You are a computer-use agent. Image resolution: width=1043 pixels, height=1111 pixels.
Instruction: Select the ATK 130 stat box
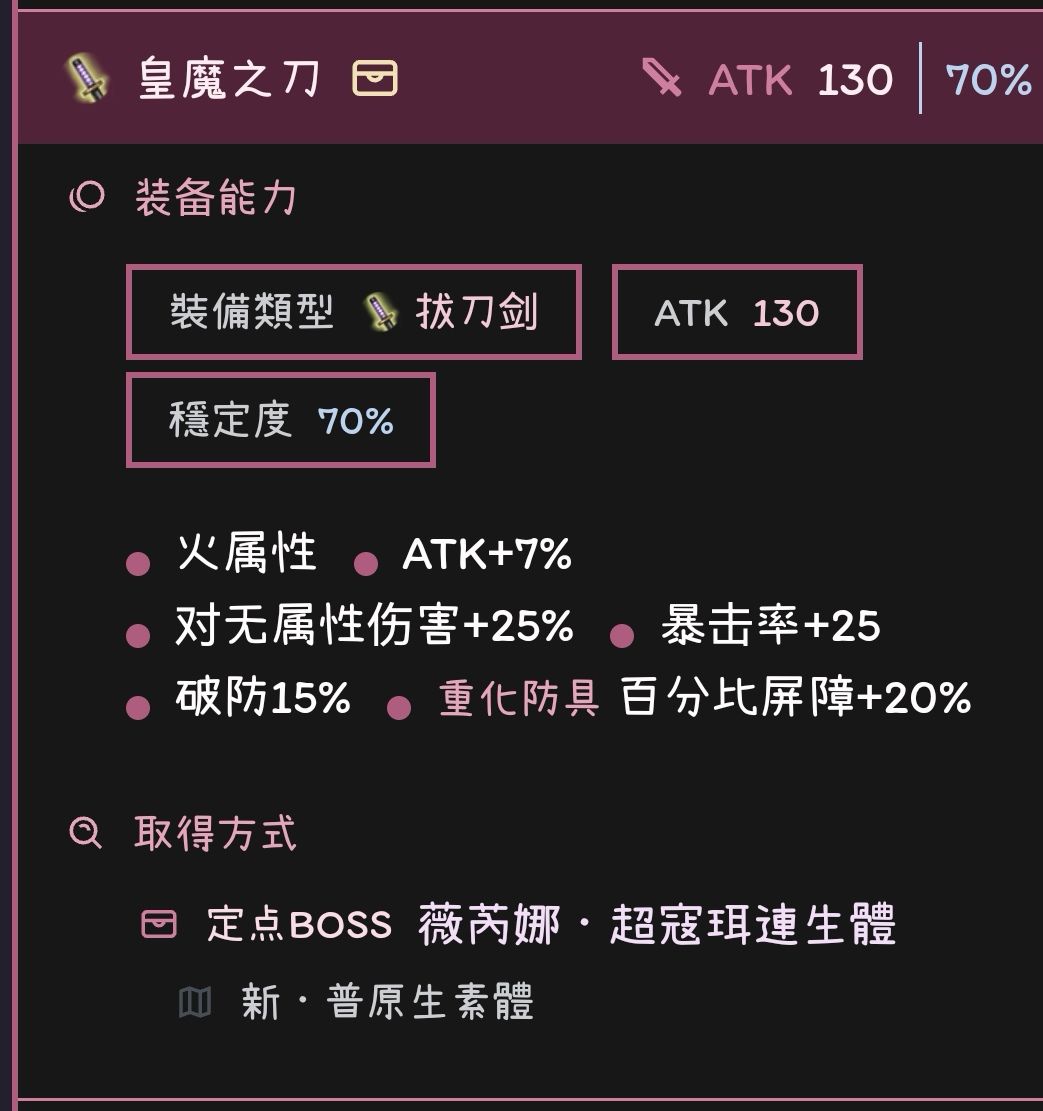click(737, 313)
